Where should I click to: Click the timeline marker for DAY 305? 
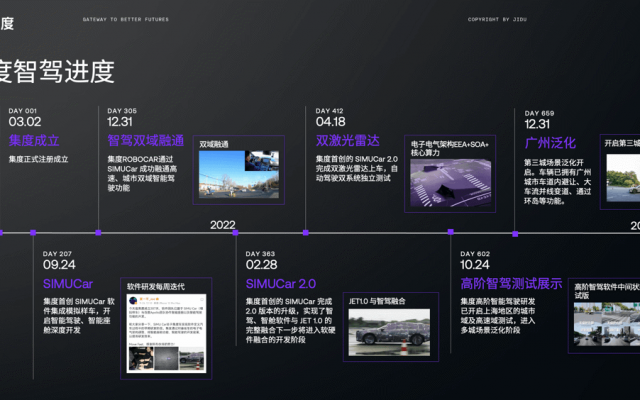(98, 233)
